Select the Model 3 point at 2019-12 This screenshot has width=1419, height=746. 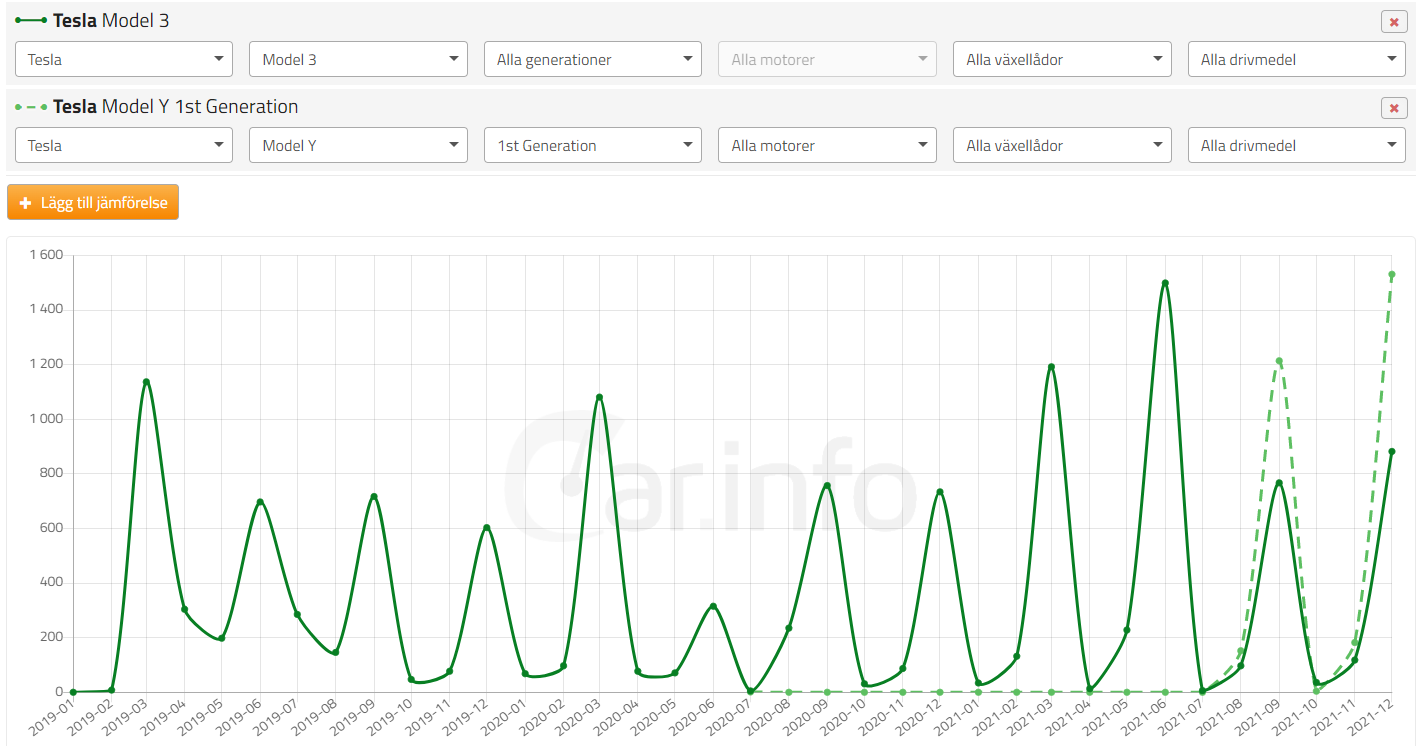point(487,527)
